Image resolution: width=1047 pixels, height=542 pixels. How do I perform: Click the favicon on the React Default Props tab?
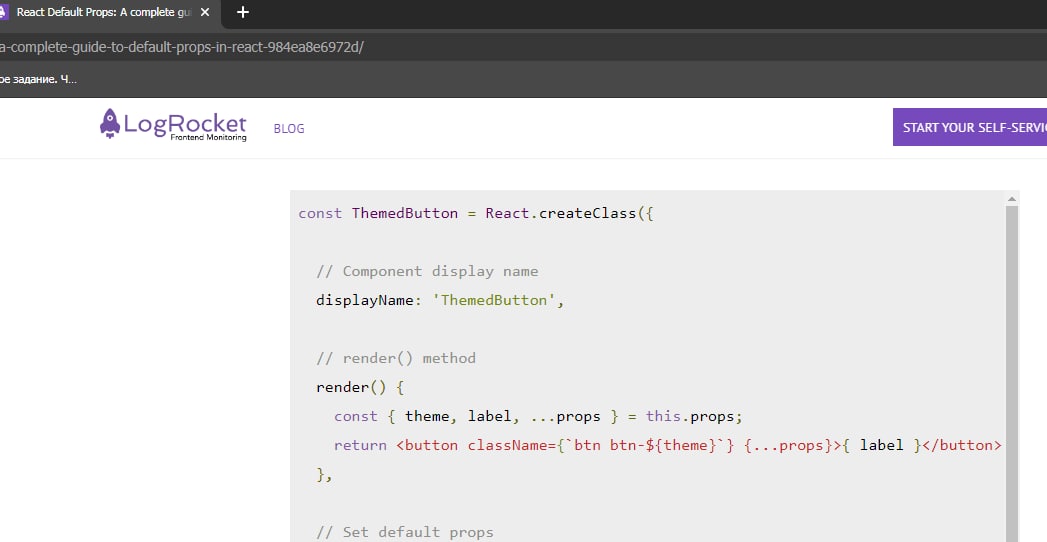[4, 13]
